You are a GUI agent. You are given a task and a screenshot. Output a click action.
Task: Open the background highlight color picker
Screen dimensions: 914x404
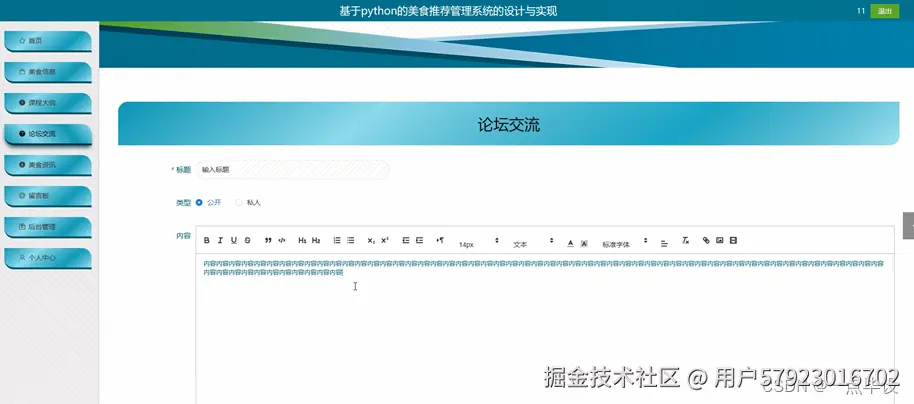584,243
